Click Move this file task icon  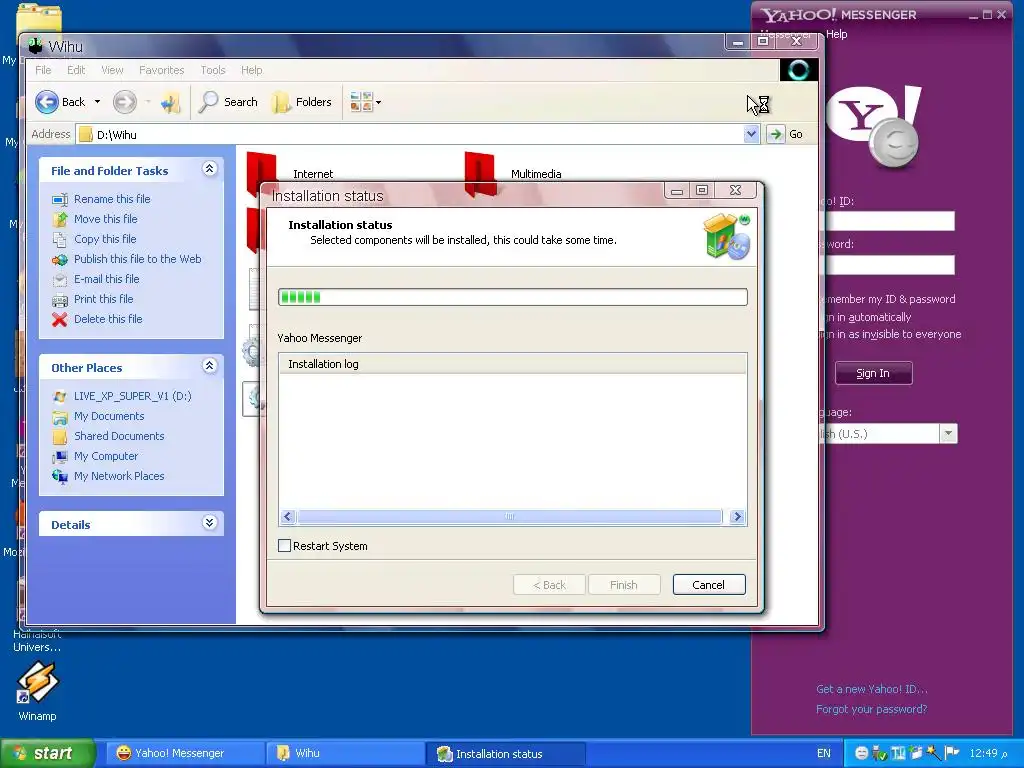pyautogui.click(x=59, y=219)
